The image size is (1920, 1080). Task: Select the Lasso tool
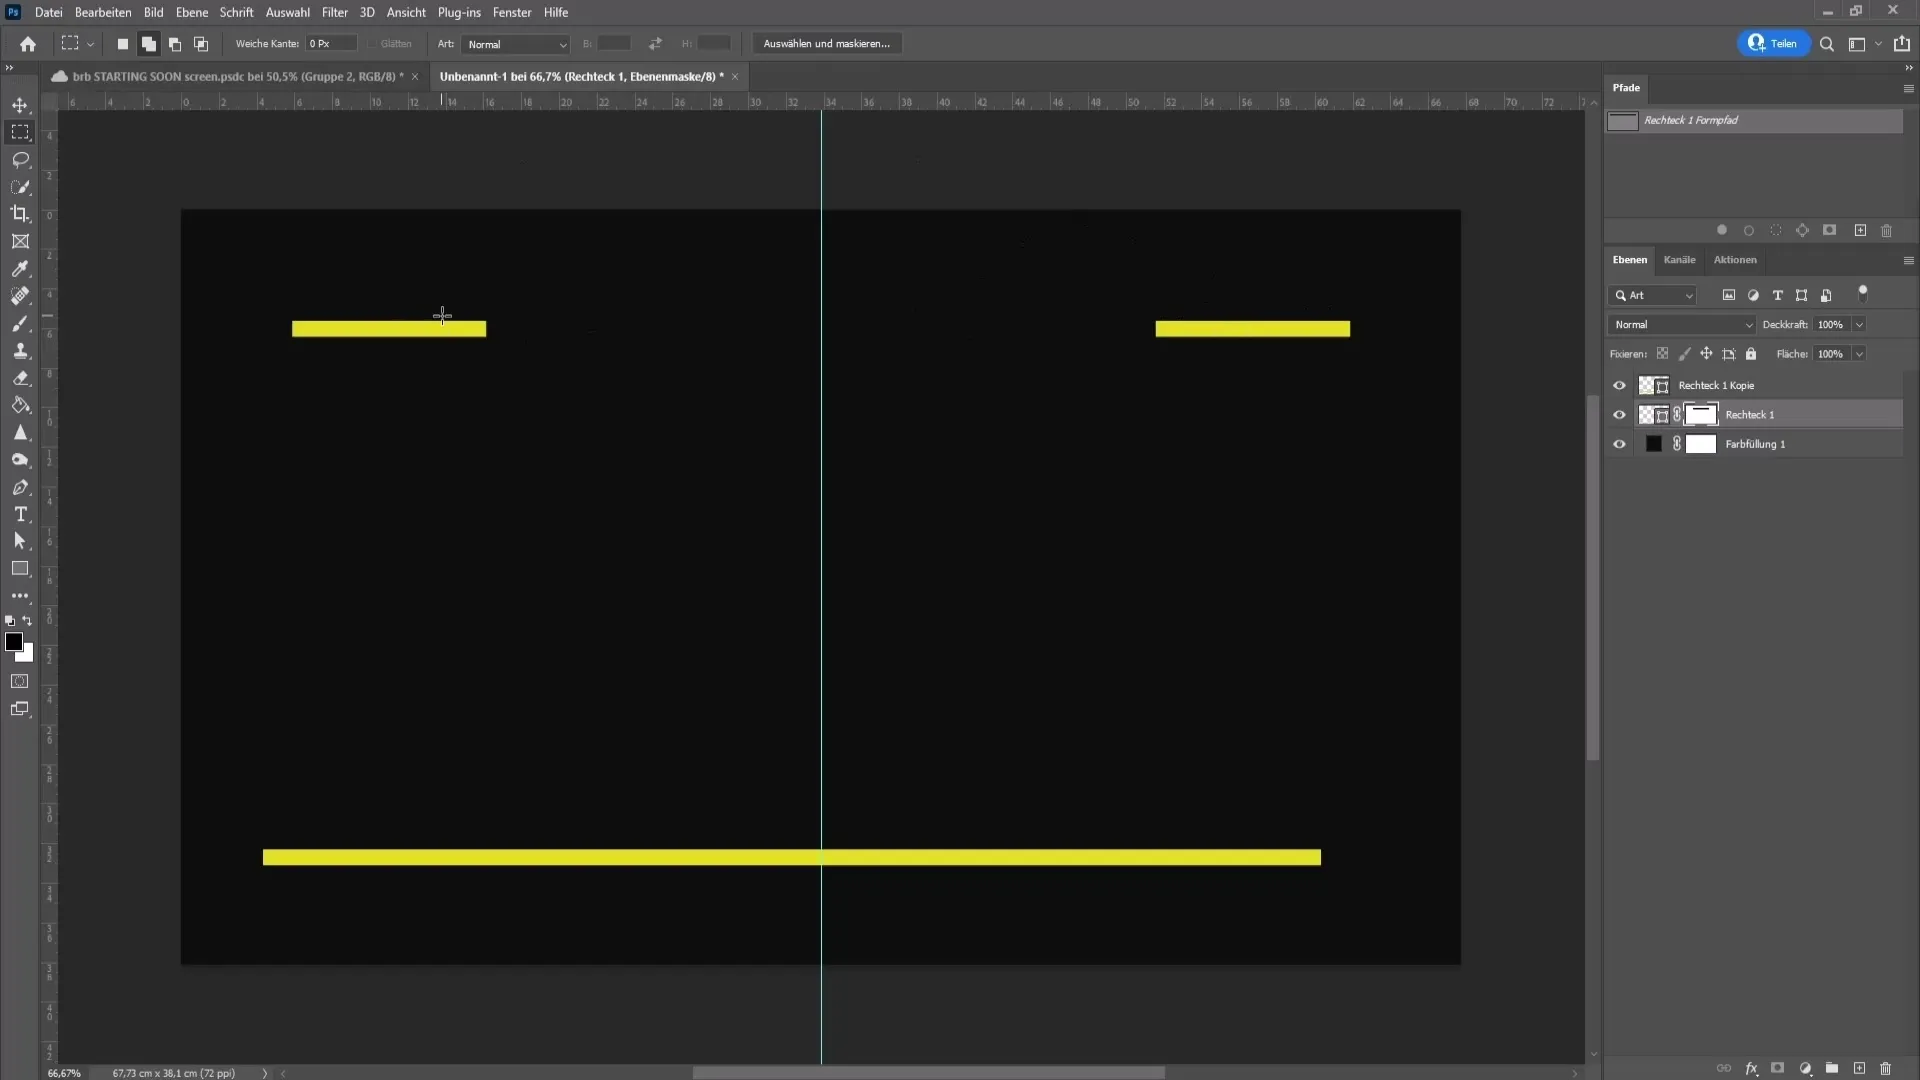(x=20, y=160)
